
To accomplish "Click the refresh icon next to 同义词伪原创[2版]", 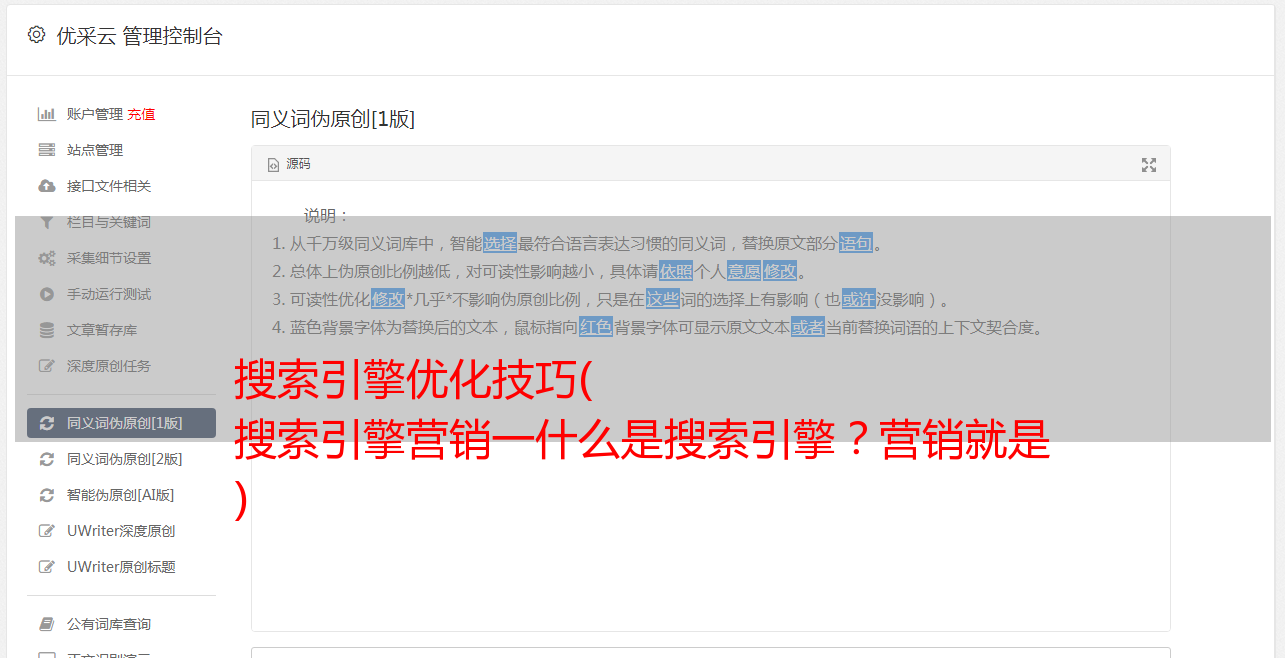I will tap(46, 459).
